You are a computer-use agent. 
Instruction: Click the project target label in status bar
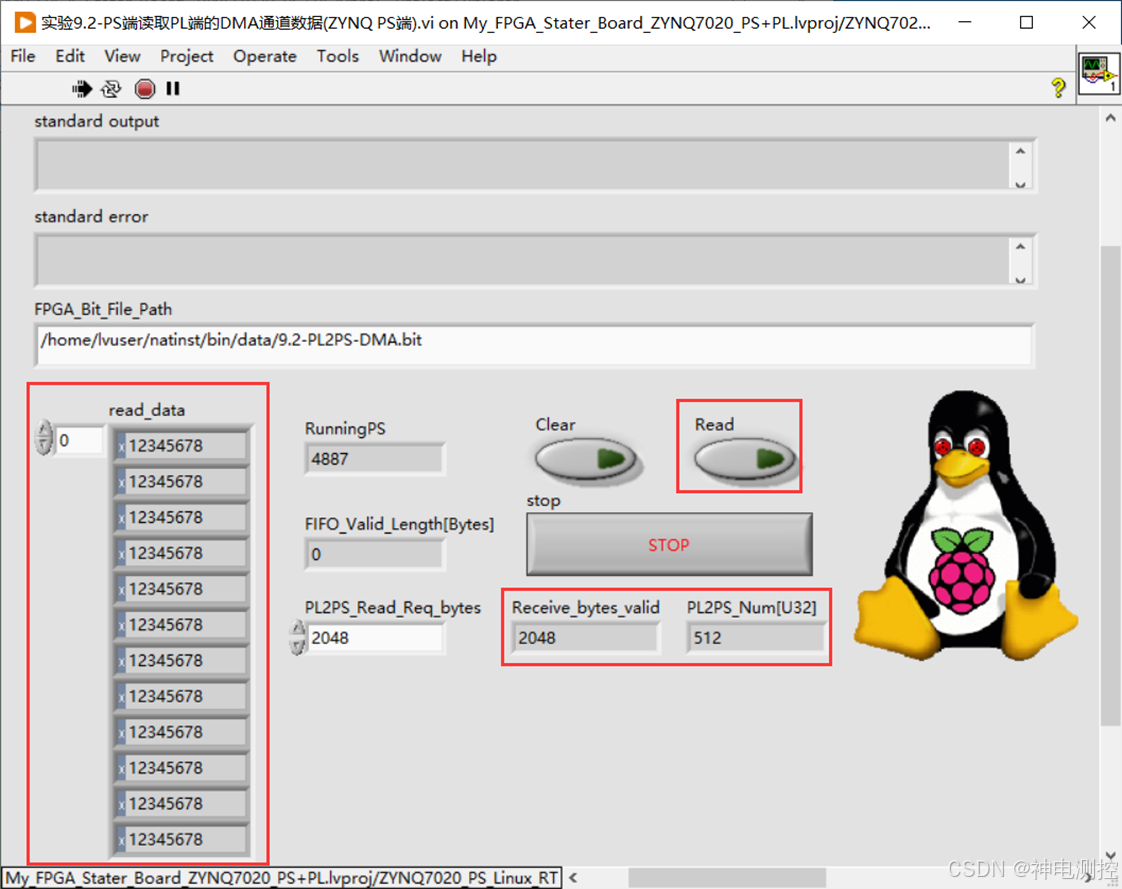pos(282,878)
